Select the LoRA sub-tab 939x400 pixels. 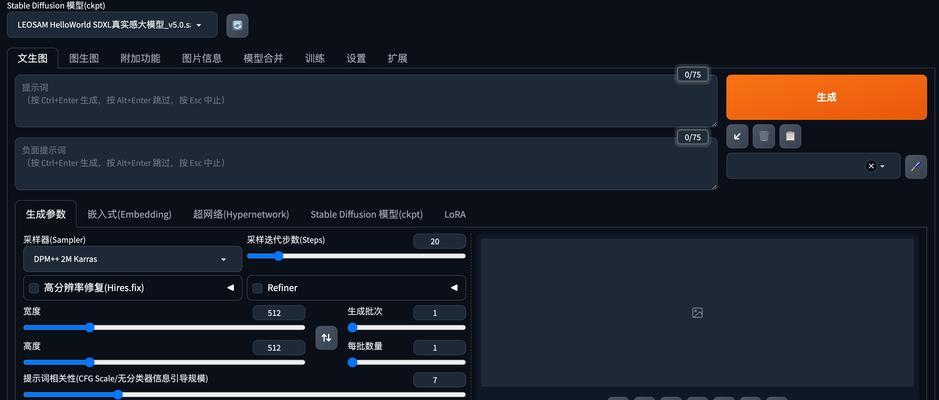455,214
